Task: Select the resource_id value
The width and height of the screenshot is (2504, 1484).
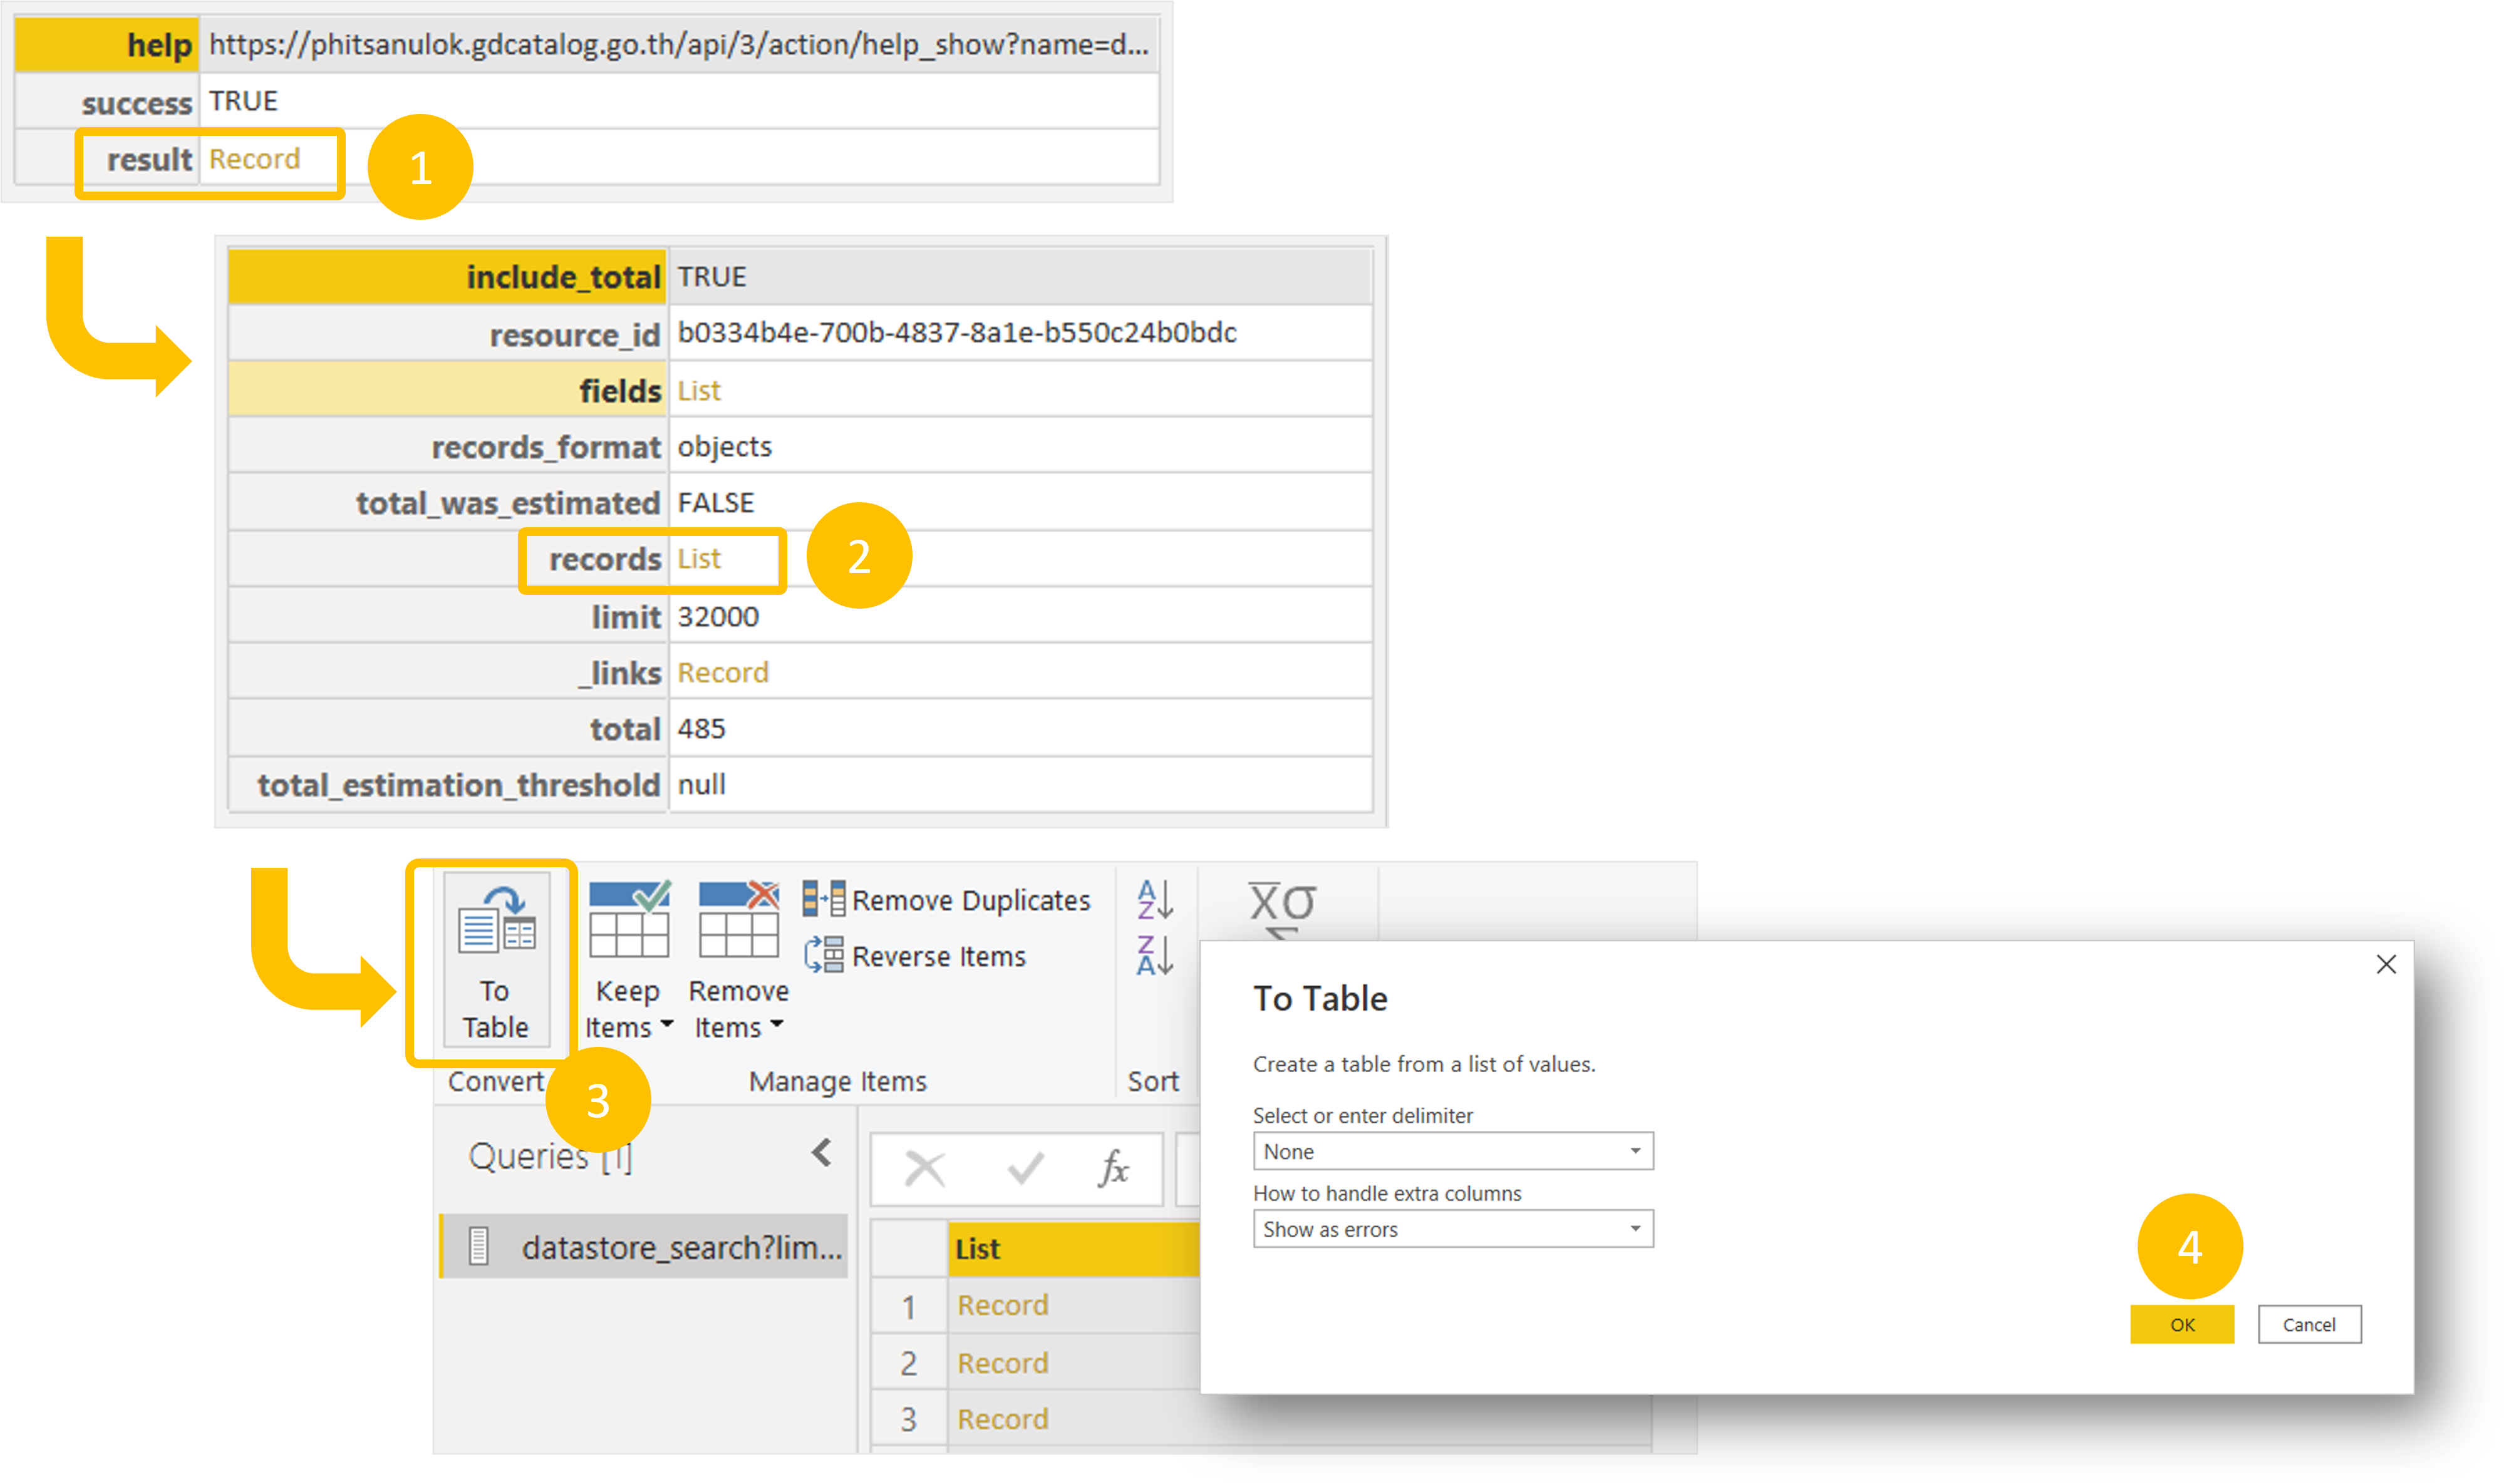Action: click(x=957, y=333)
